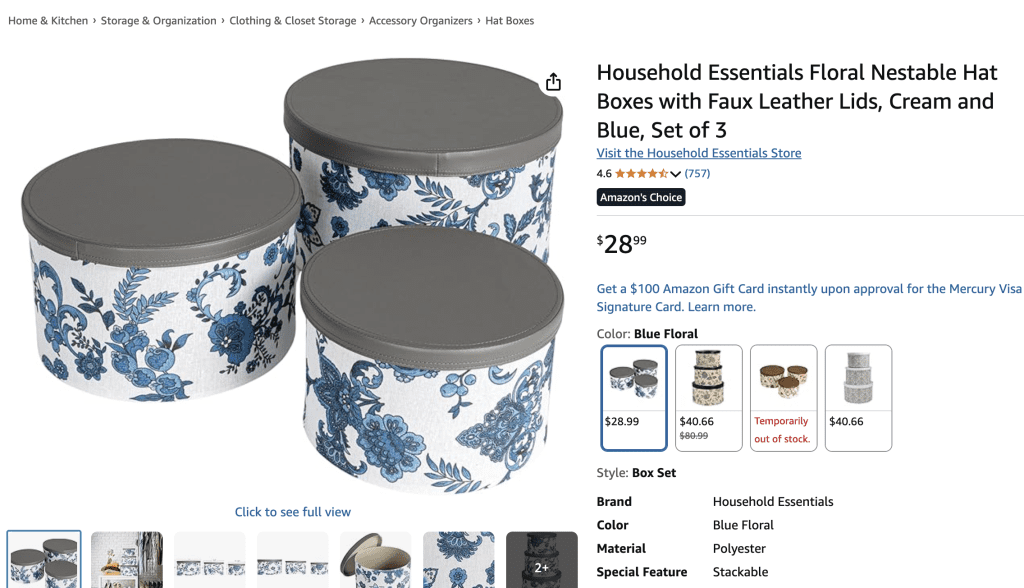The width and height of the screenshot is (1024, 588).
Task: Go to Storage & Organization breadcrumb
Action: 158,21
